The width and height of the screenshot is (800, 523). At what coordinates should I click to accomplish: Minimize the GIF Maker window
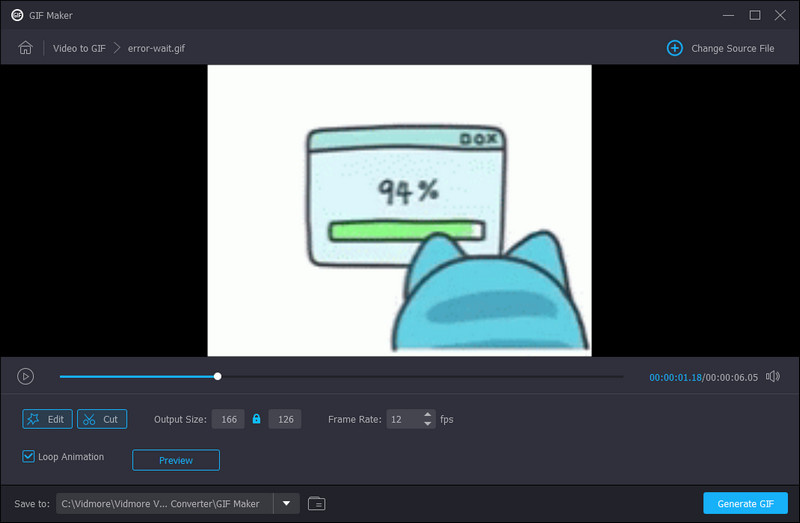coord(728,15)
